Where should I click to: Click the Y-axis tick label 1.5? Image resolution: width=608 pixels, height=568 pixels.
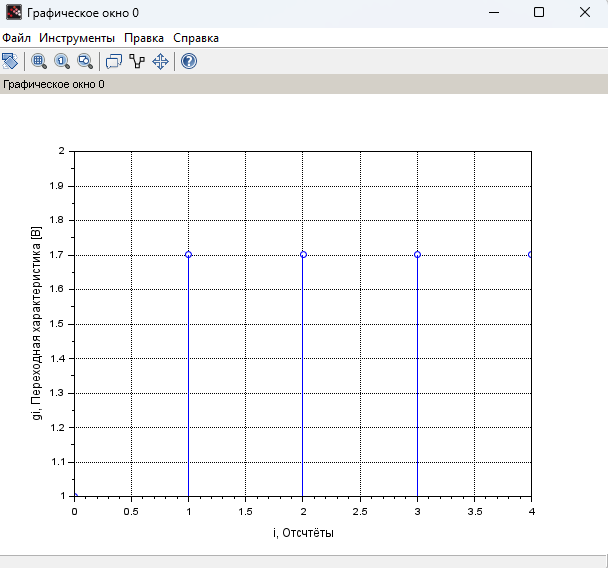click(x=57, y=324)
